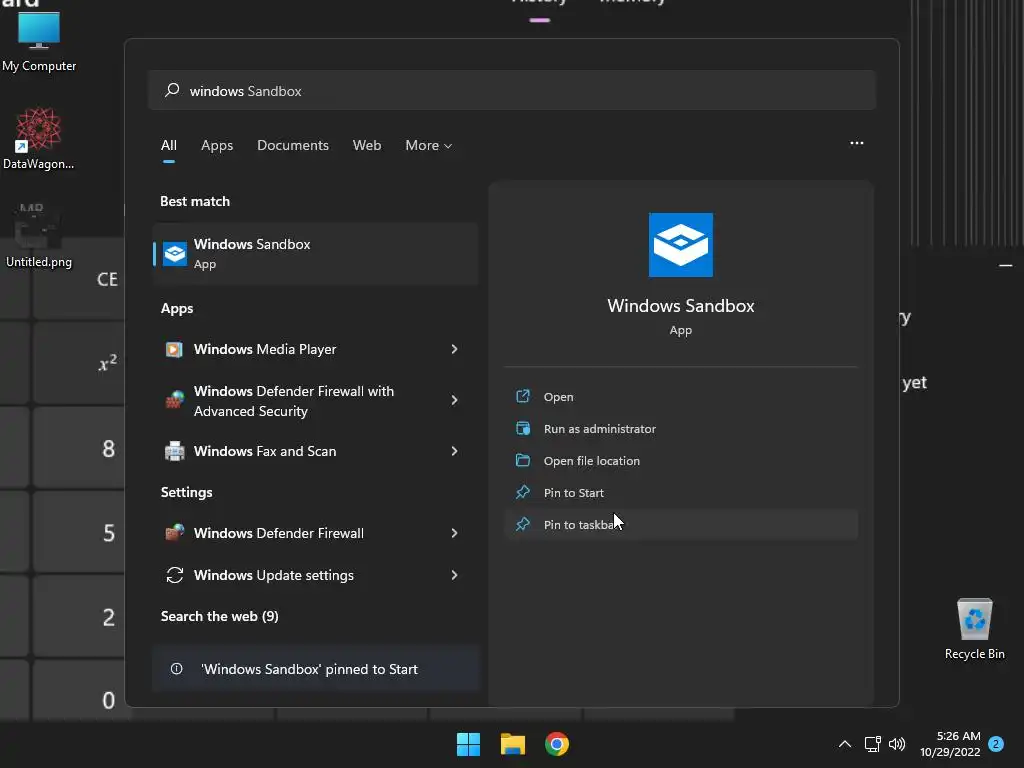Select the DataWagon desktop shortcut
The height and width of the screenshot is (768, 1024).
[x=39, y=138]
